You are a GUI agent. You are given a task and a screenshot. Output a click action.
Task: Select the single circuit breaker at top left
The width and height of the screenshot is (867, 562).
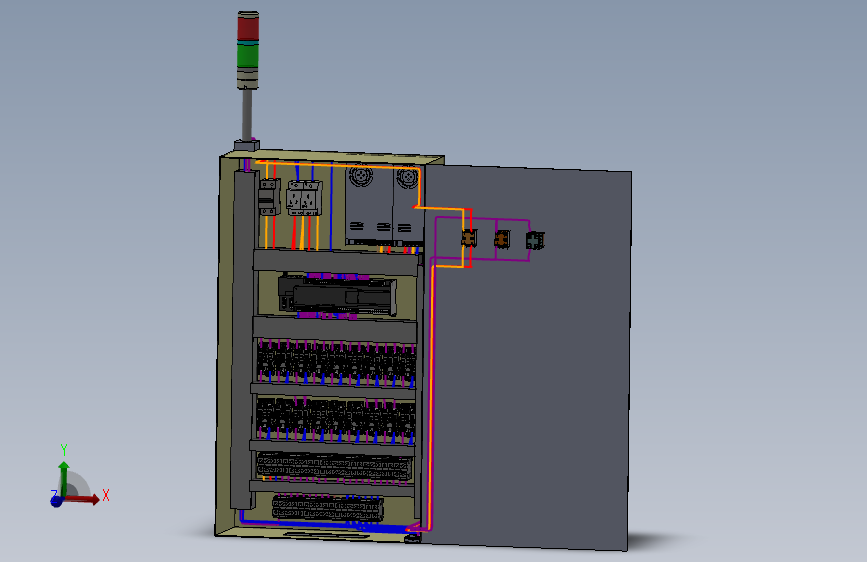pyautogui.click(x=269, y=197)
